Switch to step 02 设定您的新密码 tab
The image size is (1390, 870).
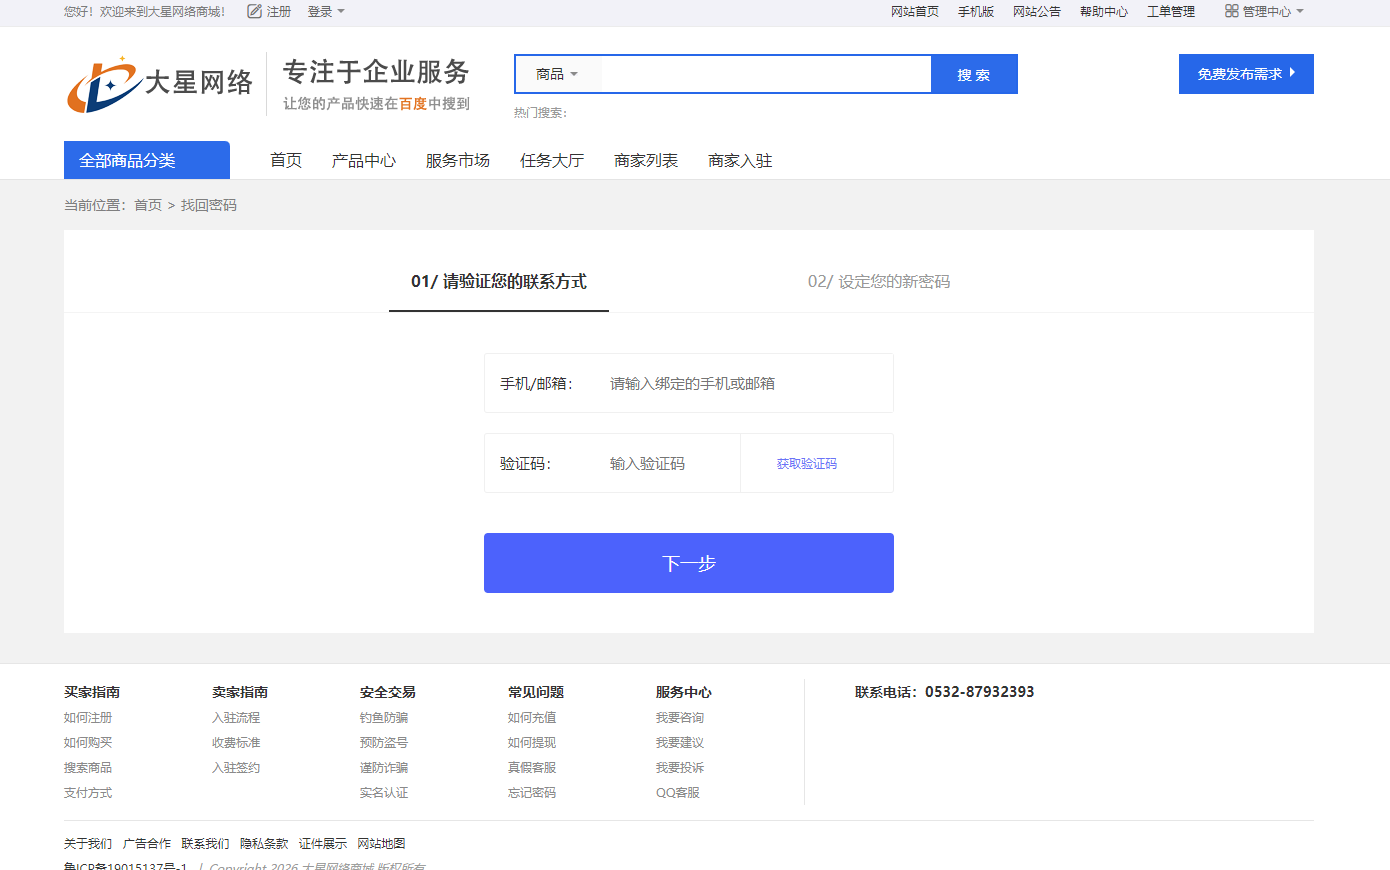(878, 282)
